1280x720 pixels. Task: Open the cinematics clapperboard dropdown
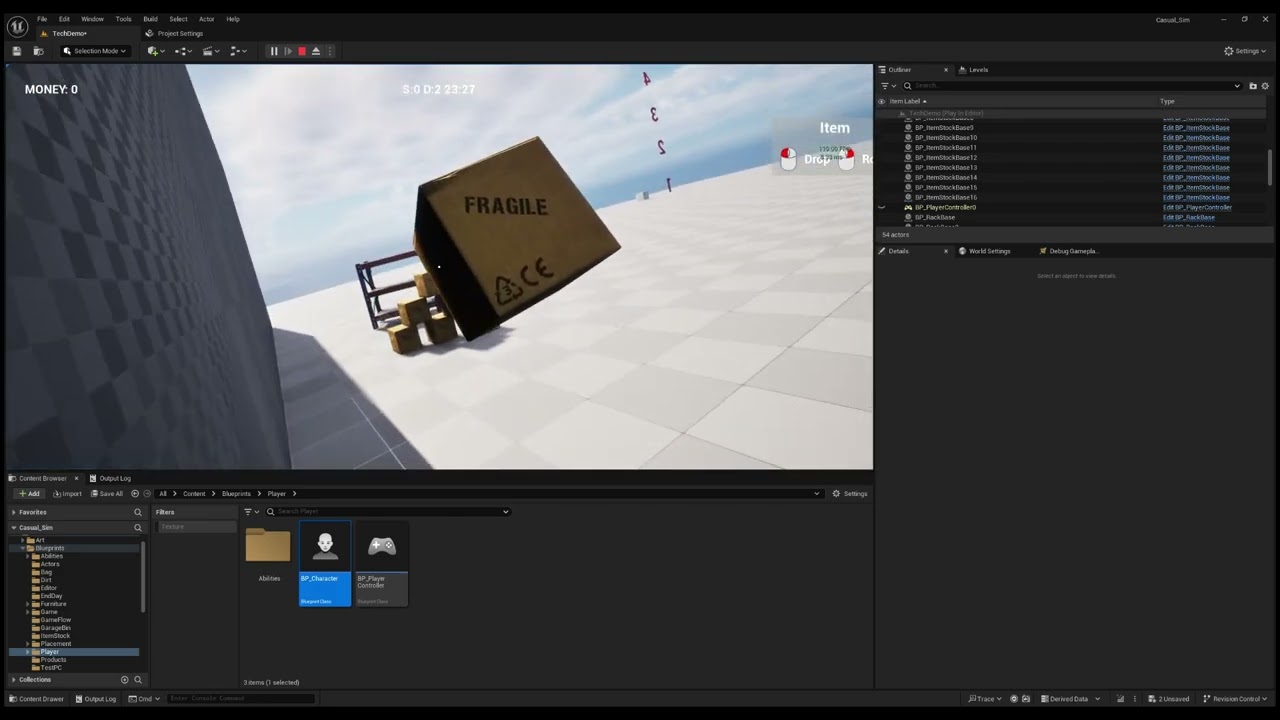click(x=211, y=51)
